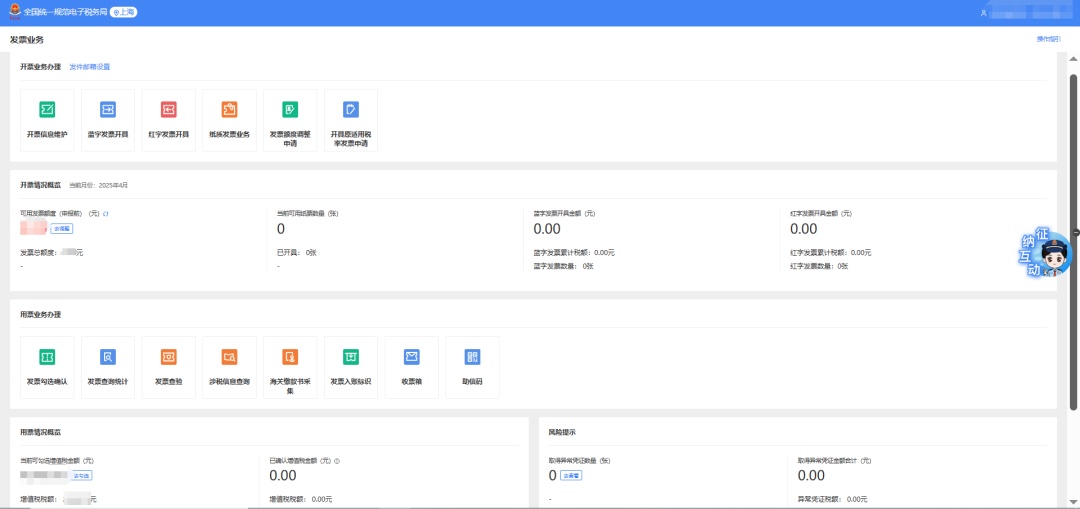Open 发票查询统计 invoice query statistics

tap(108, 366)
